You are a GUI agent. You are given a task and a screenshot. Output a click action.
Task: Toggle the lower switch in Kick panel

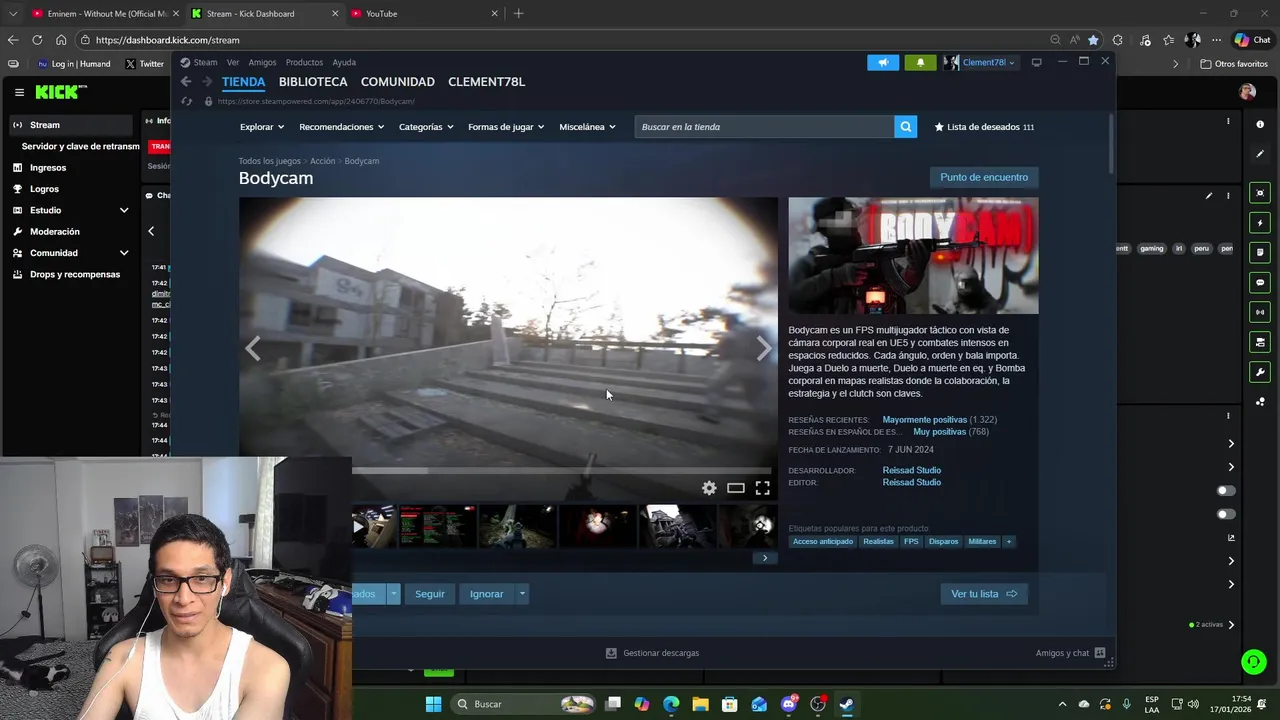click(x=1225, y=514)
